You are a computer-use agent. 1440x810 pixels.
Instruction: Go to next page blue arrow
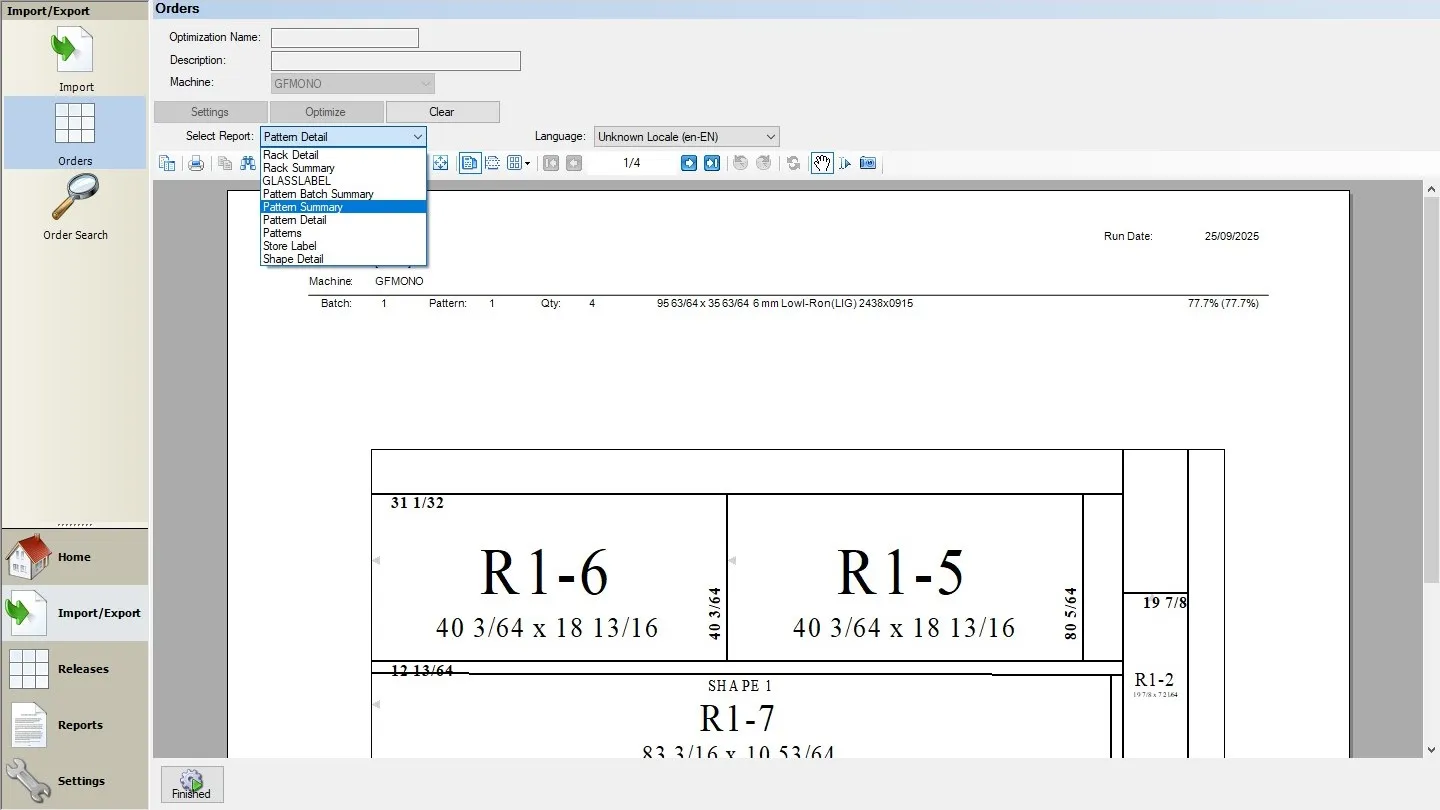(x=689, y=163)
